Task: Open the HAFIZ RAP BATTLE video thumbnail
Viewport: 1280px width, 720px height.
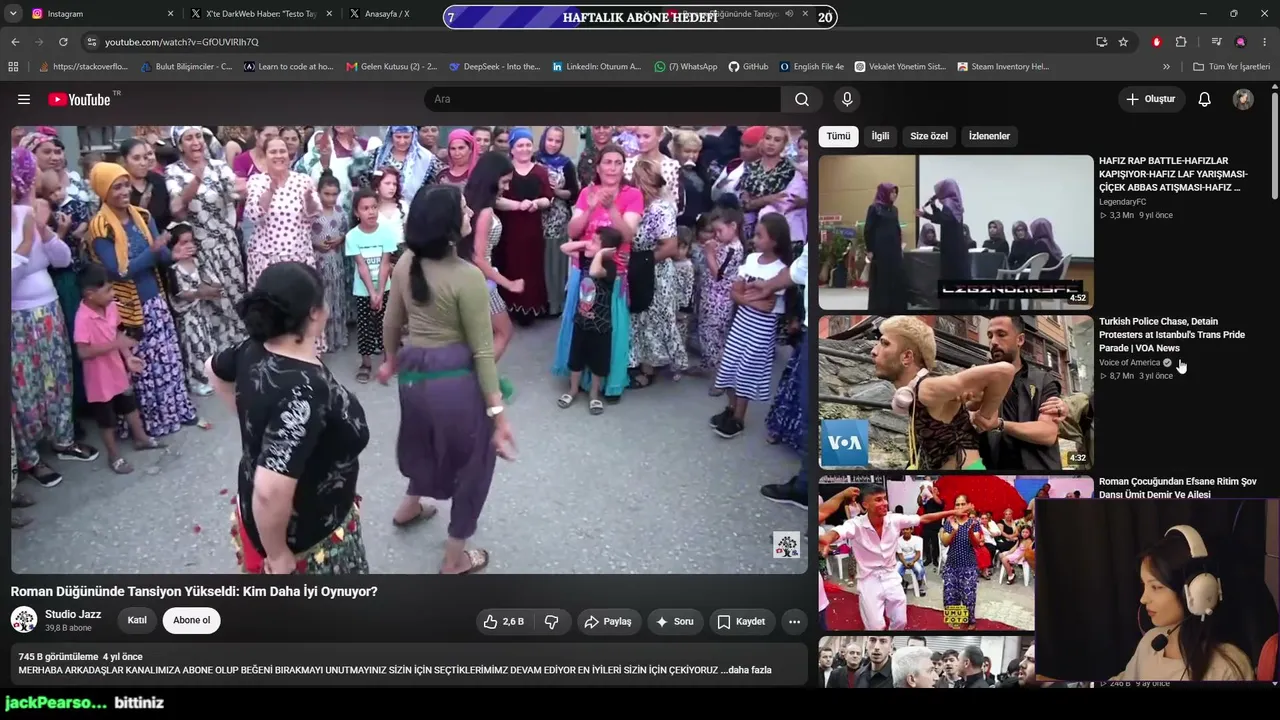Action: click(x=956, y=232)
